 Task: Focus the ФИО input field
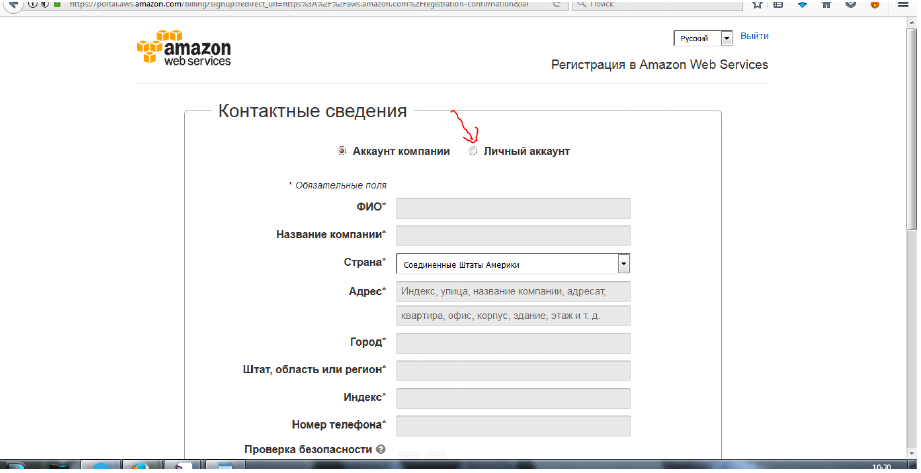513,209
